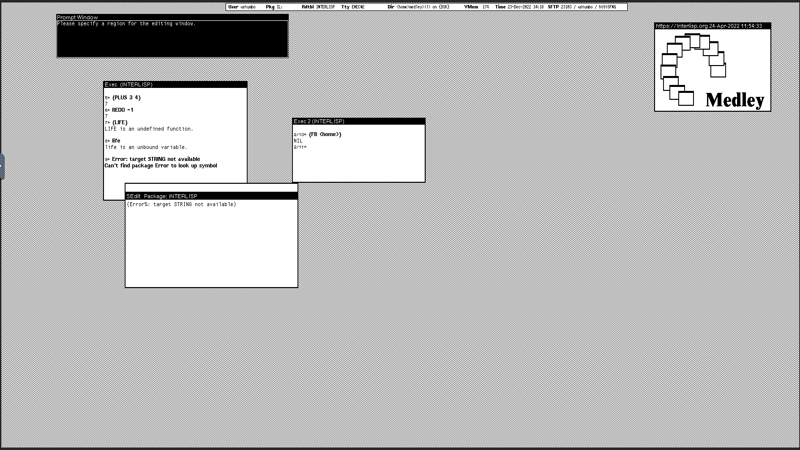The image size is (800, 450).
Task: Click the Prompt Window title bar
Action: point(172,17)
